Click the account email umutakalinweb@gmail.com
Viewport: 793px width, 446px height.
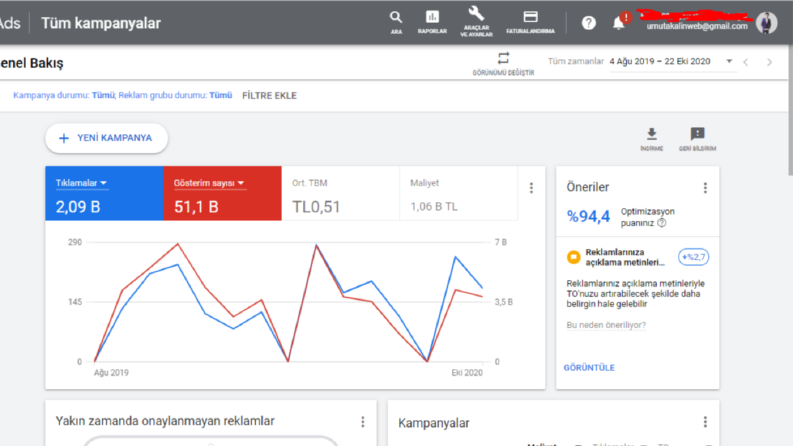696,26
